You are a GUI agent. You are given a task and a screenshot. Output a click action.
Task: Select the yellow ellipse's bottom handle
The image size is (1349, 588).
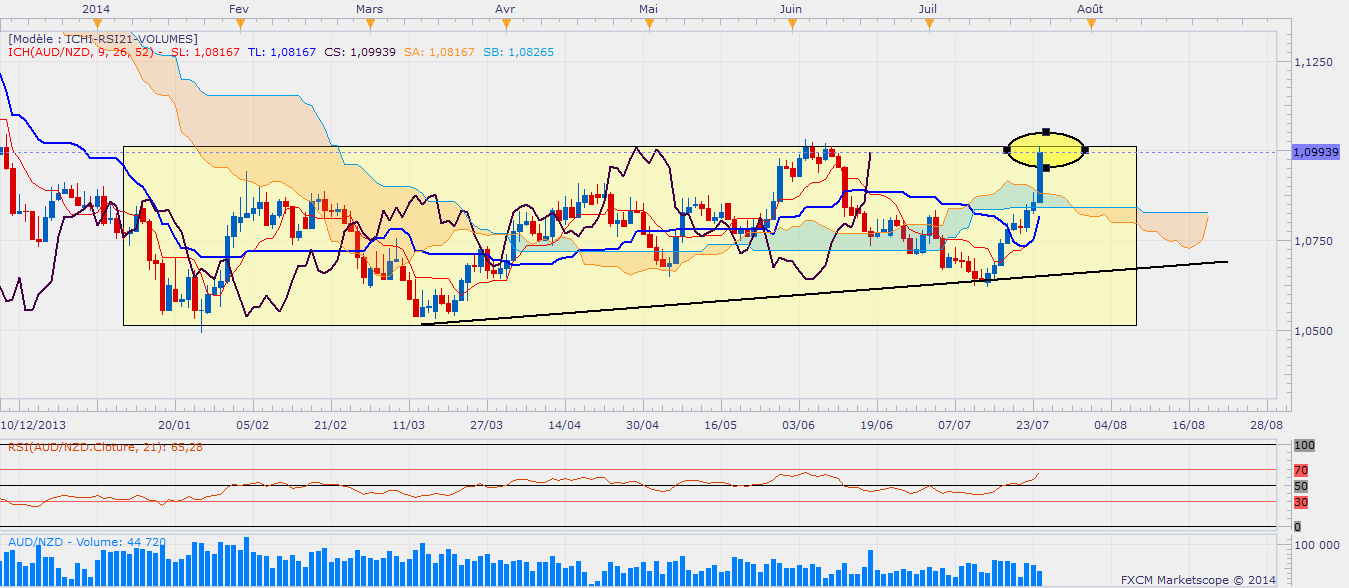1045,168
